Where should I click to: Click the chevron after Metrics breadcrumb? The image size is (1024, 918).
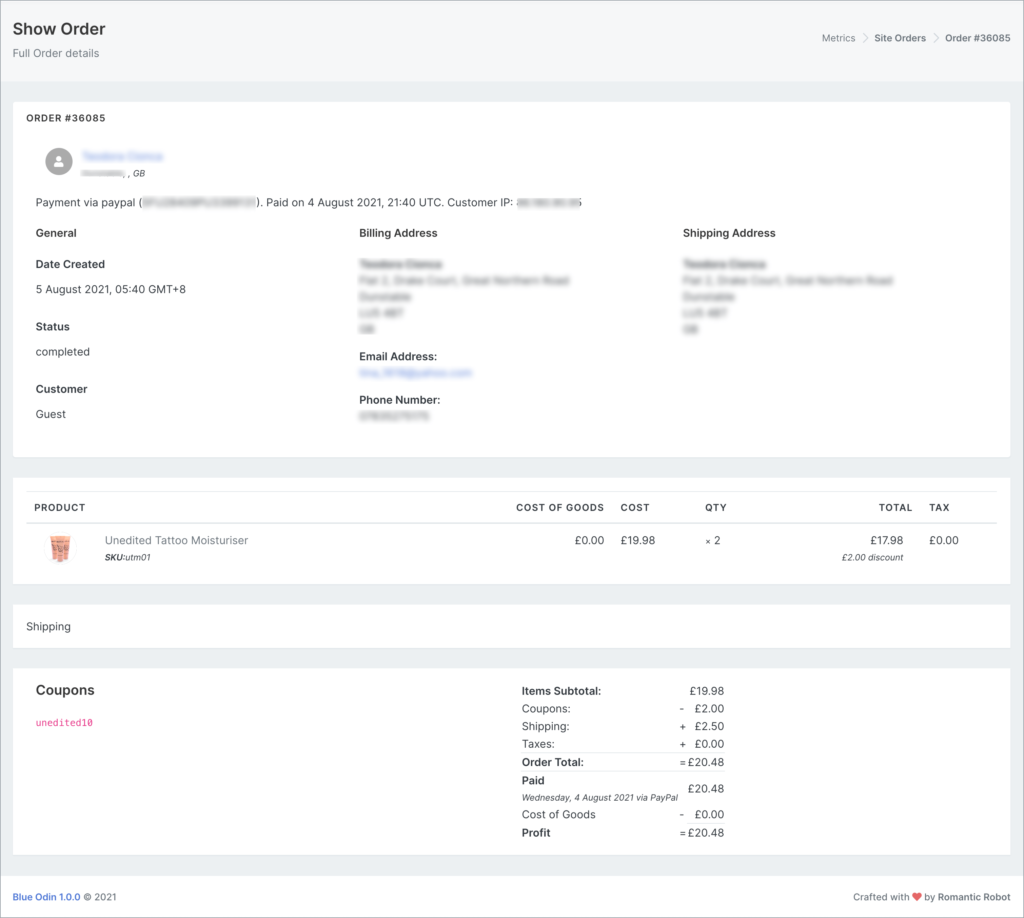(x=865, y=38)
